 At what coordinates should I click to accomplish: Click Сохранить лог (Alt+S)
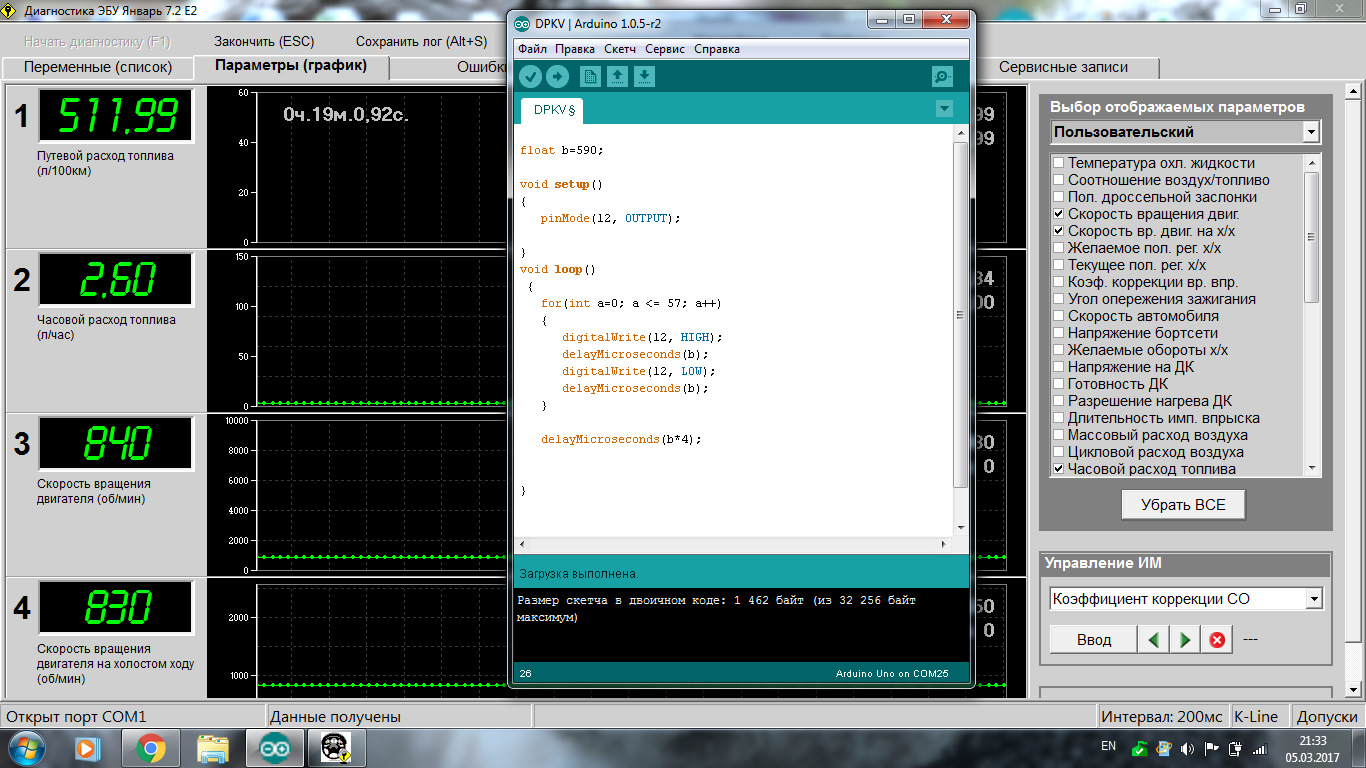click(x=422, y=42)
